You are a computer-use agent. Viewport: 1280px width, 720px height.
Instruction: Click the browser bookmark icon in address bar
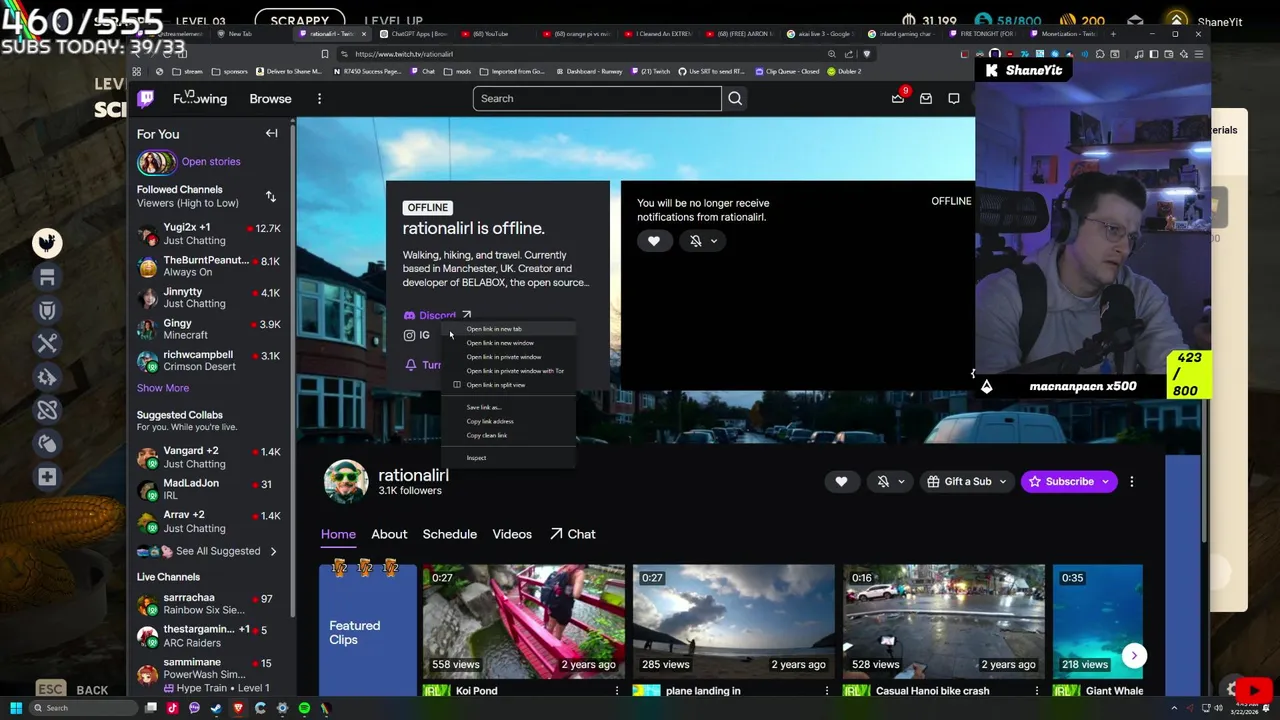coord(324,54)
